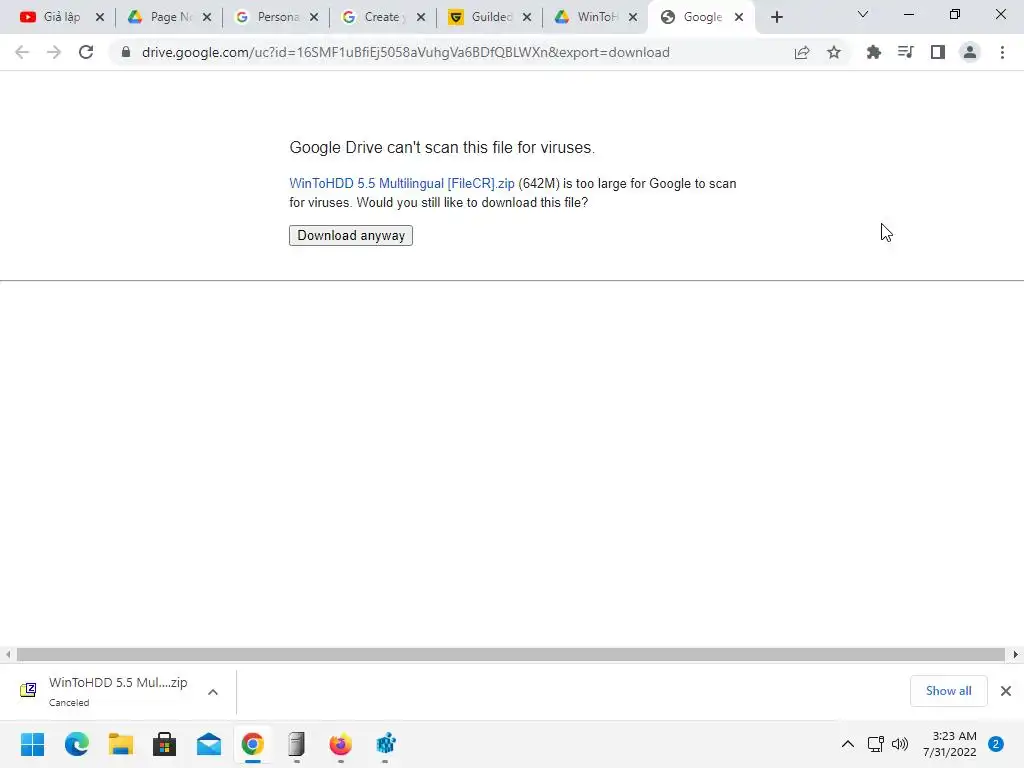Screen dimensions: 1024x768
Task: Show hidden system tray icons
Action: pos(848,744)
